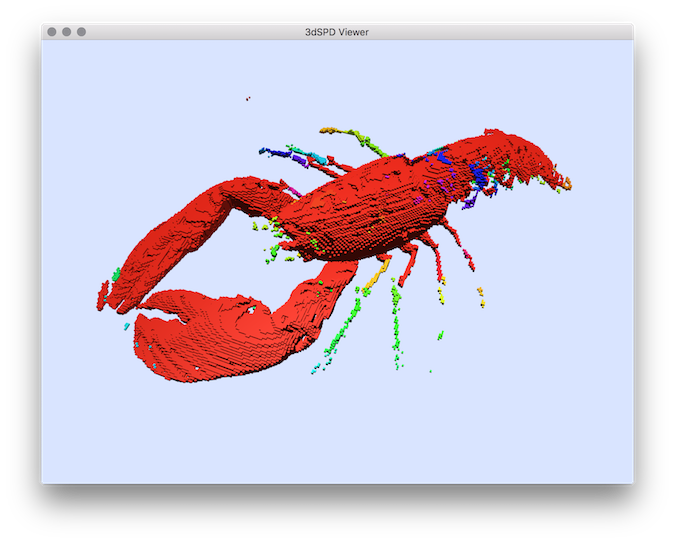The height and width of the screenshot is (543, 675).
Task: Click the 3dSPD Viewer window title
Action: tap(337, 32)
